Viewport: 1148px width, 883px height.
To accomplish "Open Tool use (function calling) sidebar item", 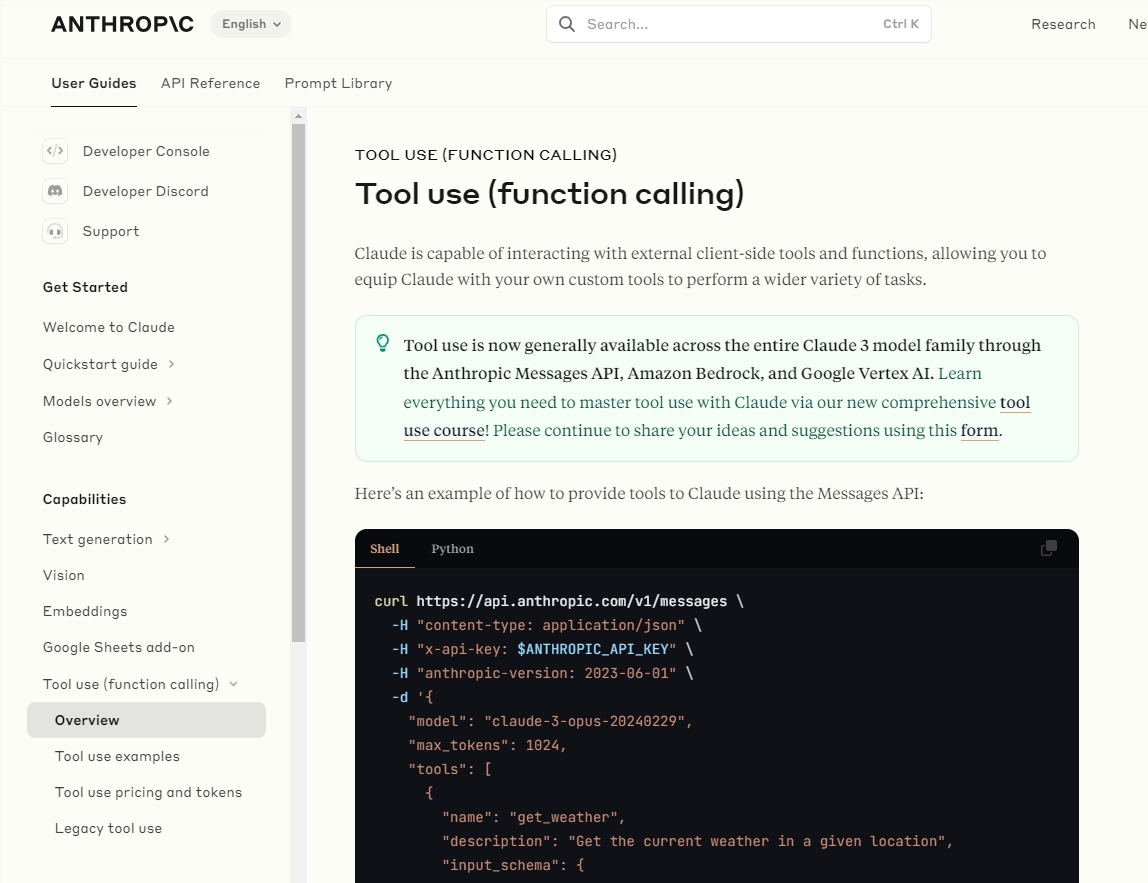I will coord(131,684).
